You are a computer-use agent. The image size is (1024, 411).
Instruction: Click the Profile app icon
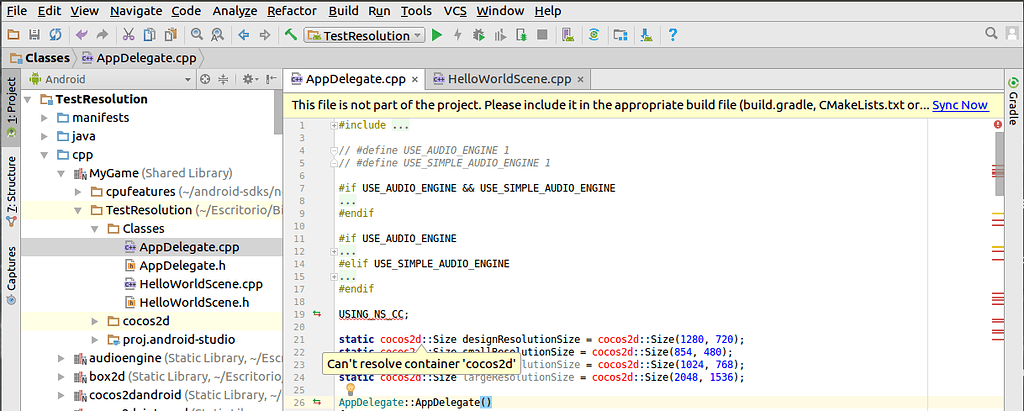tap(500, 35)
